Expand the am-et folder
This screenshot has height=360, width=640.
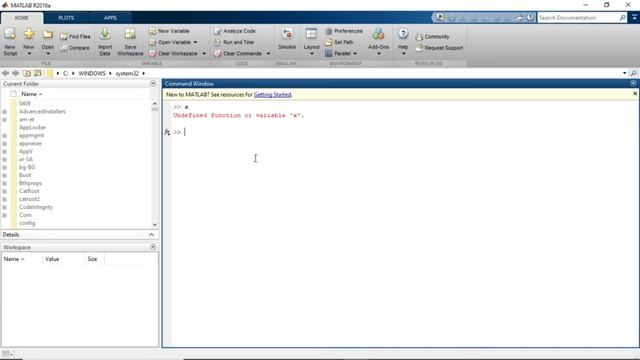(x=4, y=120)
